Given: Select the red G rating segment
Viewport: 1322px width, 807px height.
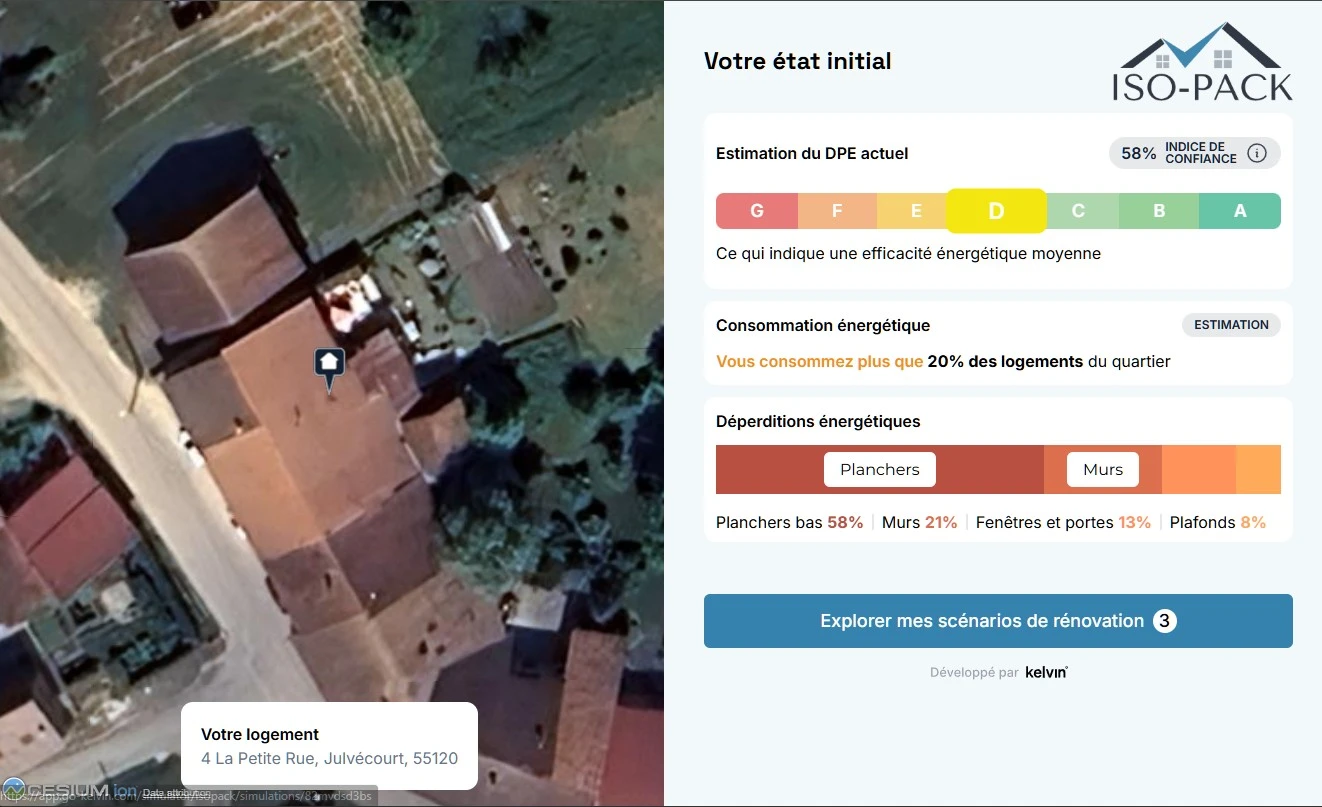Looking at the screenshot, I should pos(757,211).
